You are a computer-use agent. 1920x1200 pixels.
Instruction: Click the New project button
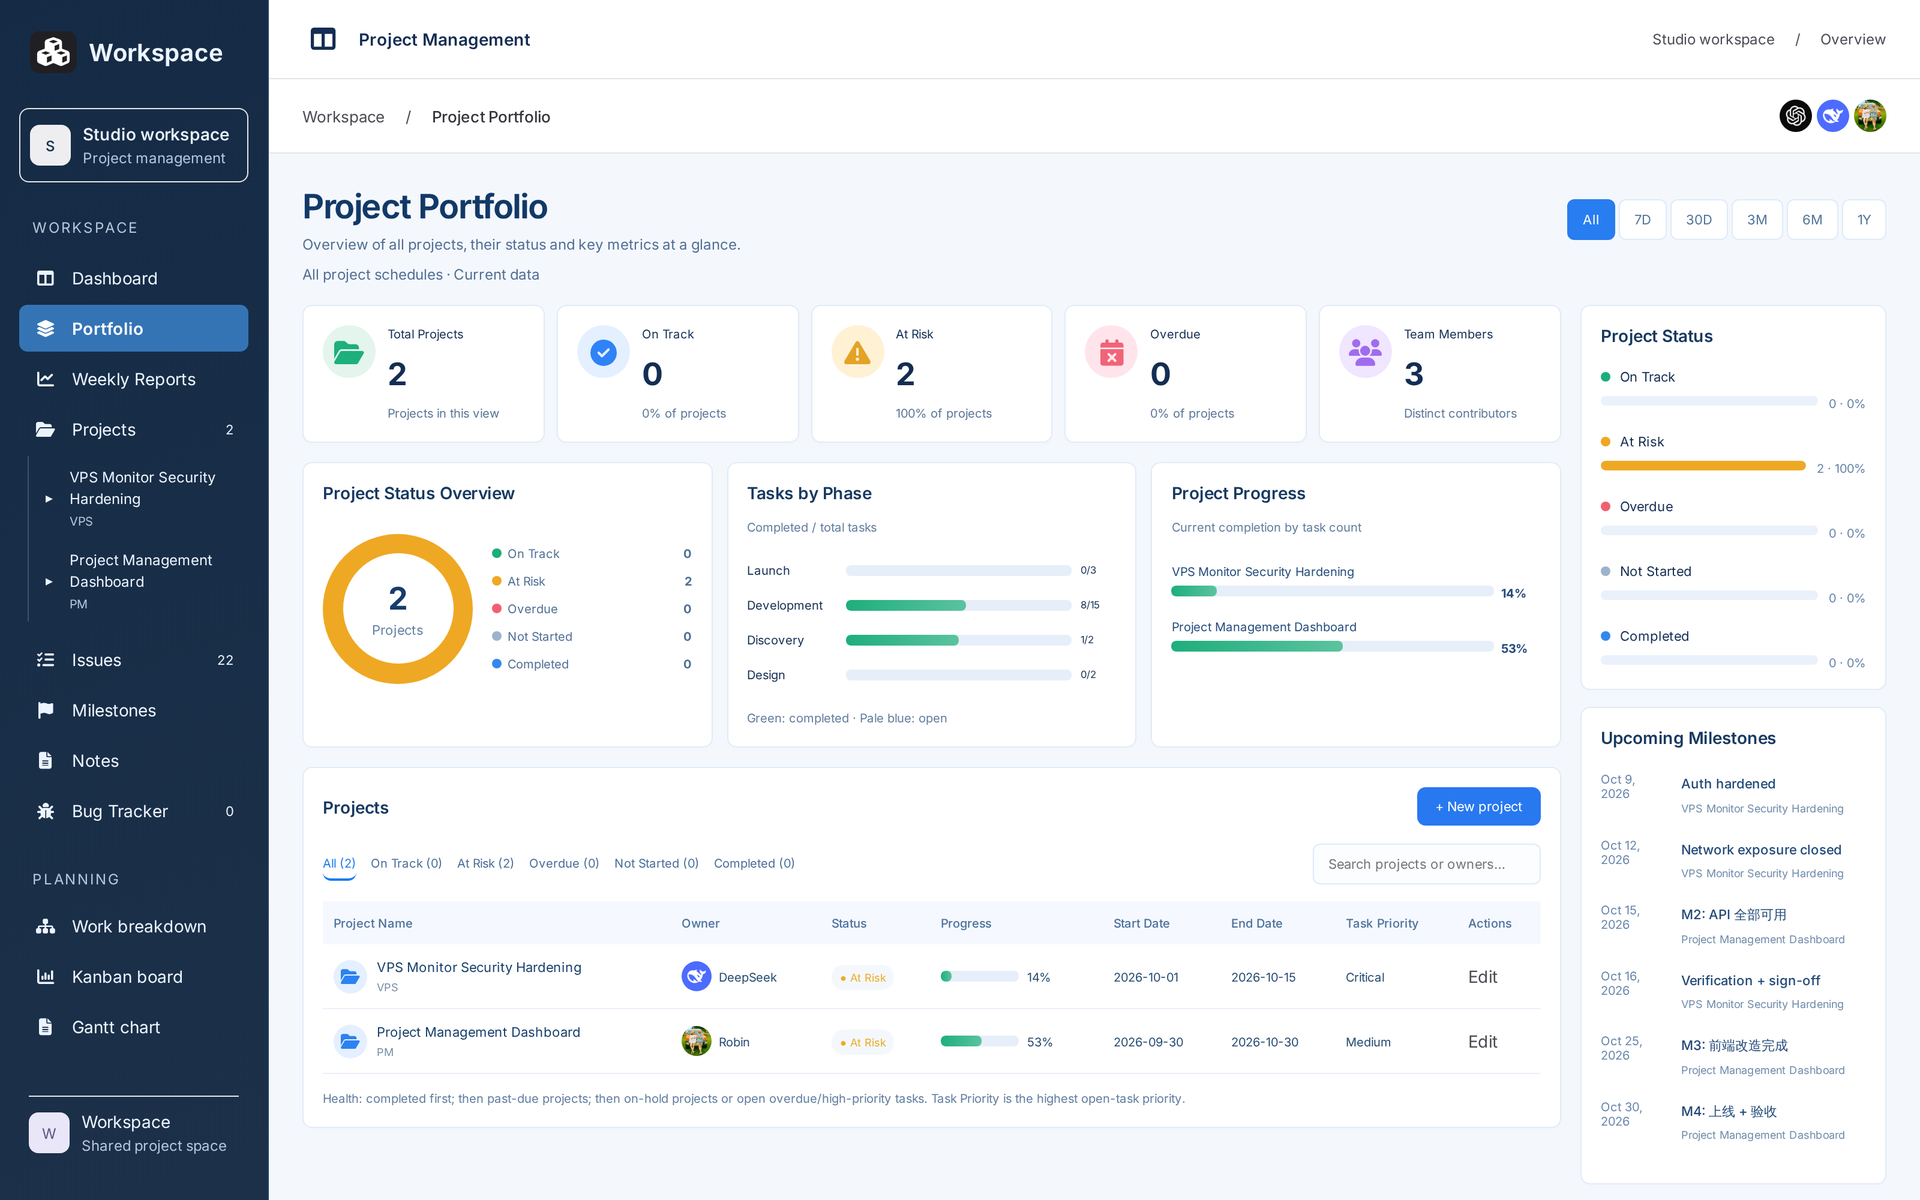pyautogui.click(x=1478, y=806)
